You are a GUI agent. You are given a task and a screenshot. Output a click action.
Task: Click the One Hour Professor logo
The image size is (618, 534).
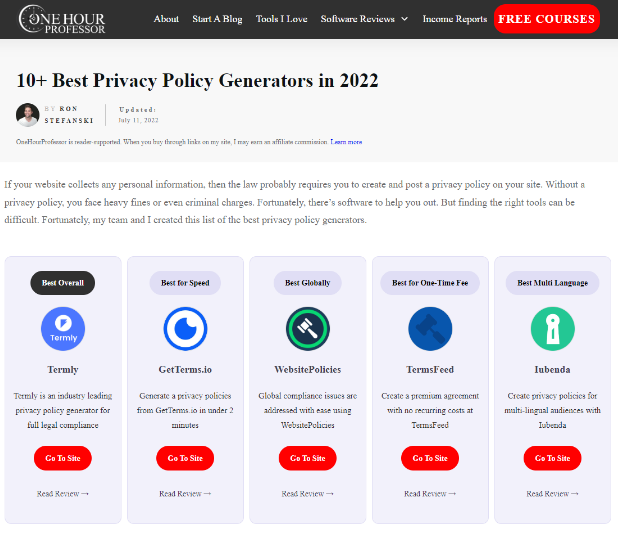62,19
